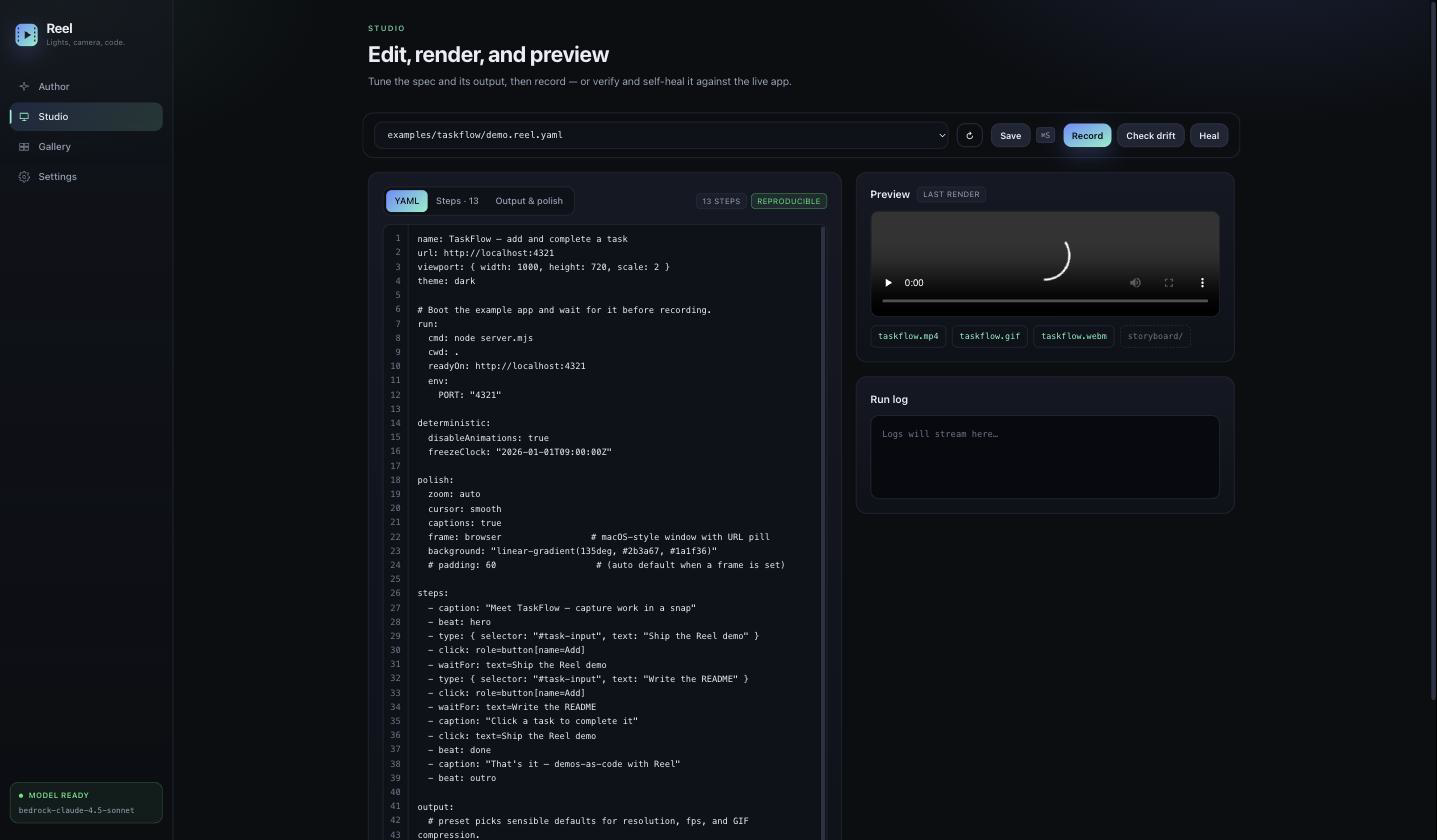Click the "captions: true" line

[x=465, y=523]
